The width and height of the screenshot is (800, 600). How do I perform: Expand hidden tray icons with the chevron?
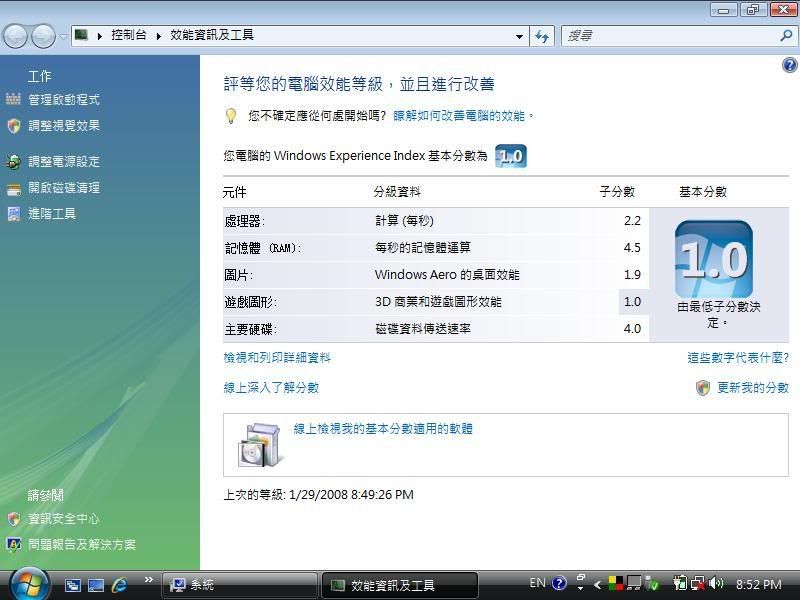(597, 583)
